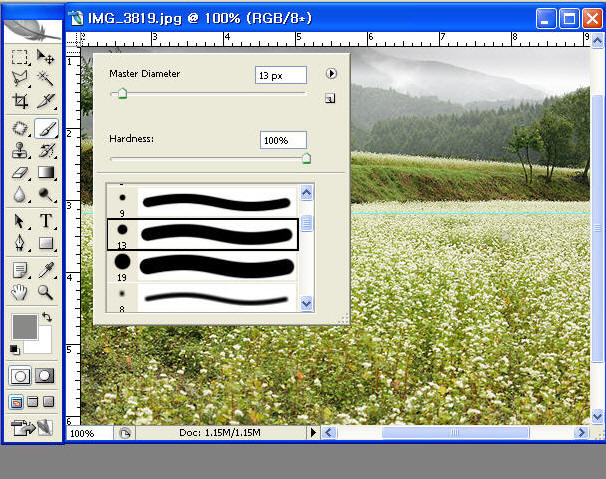Click the Master Diameter slider handle
Screen dimensions: 606x479
pos(122,93)
